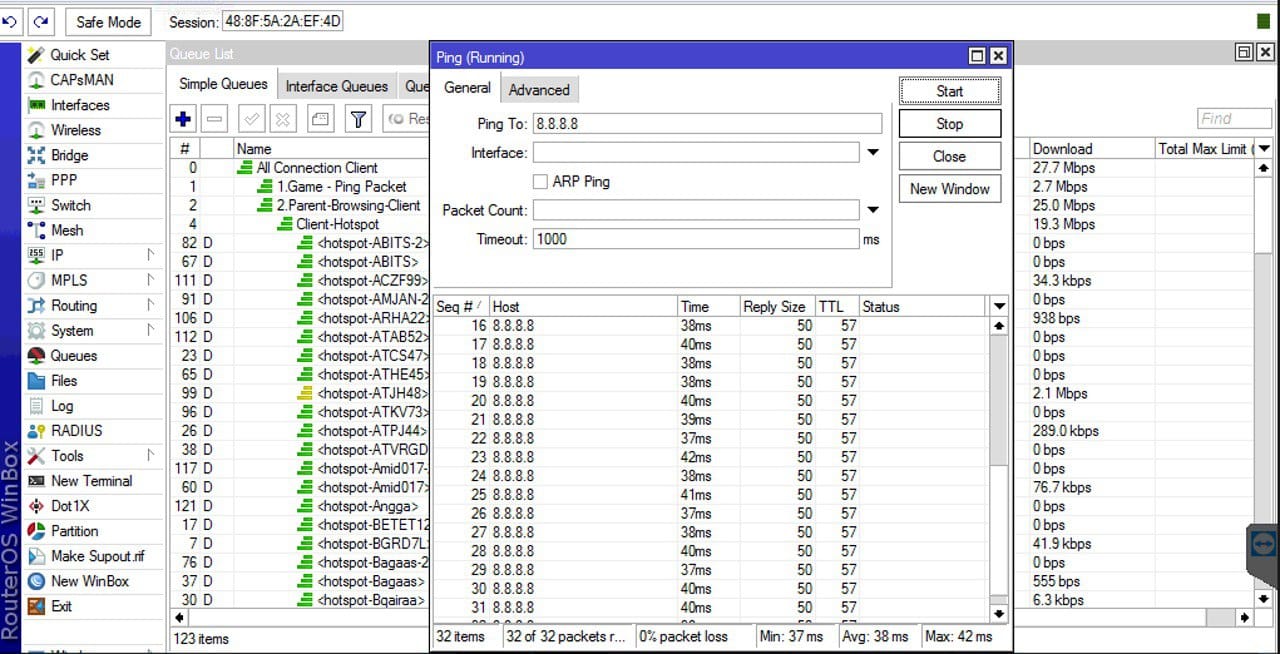Click disable X button in queue toolbar

coord(283,119)
